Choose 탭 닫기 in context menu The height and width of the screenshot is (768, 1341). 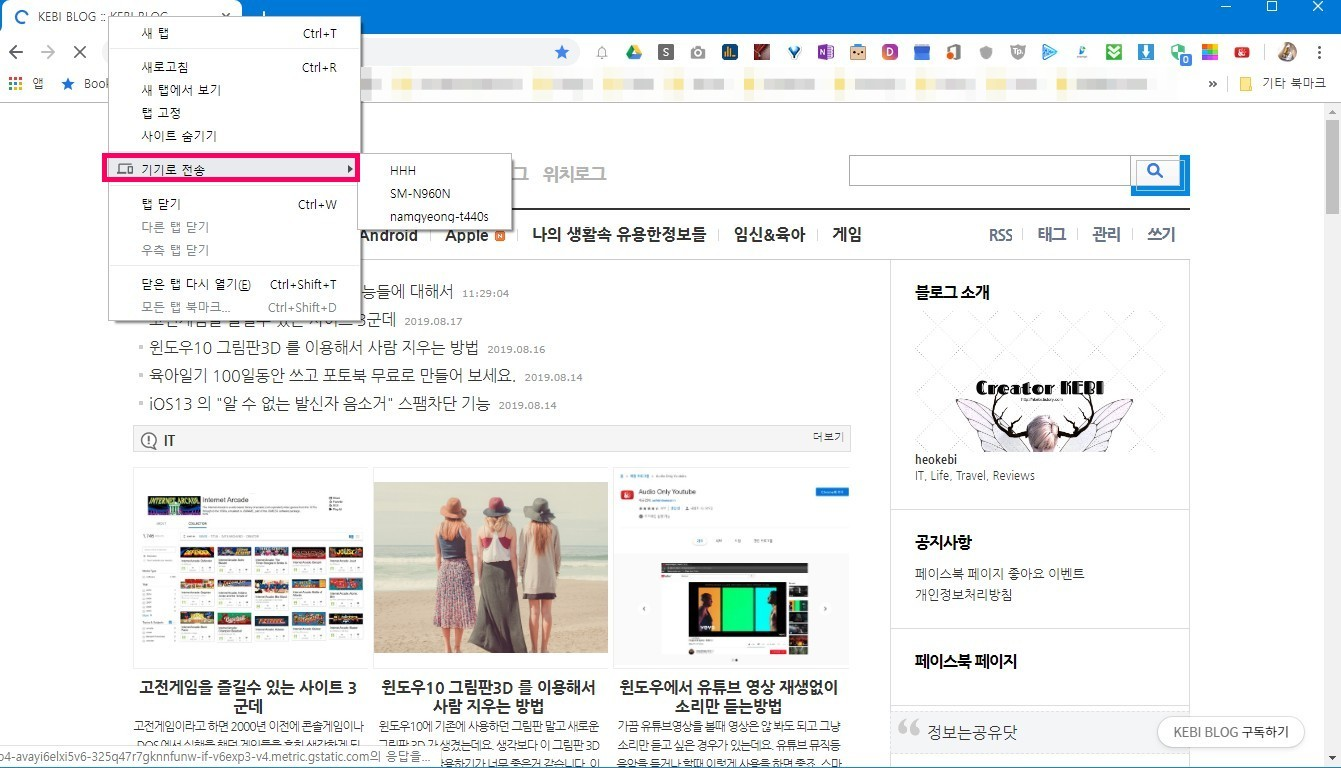coord(233,204)
